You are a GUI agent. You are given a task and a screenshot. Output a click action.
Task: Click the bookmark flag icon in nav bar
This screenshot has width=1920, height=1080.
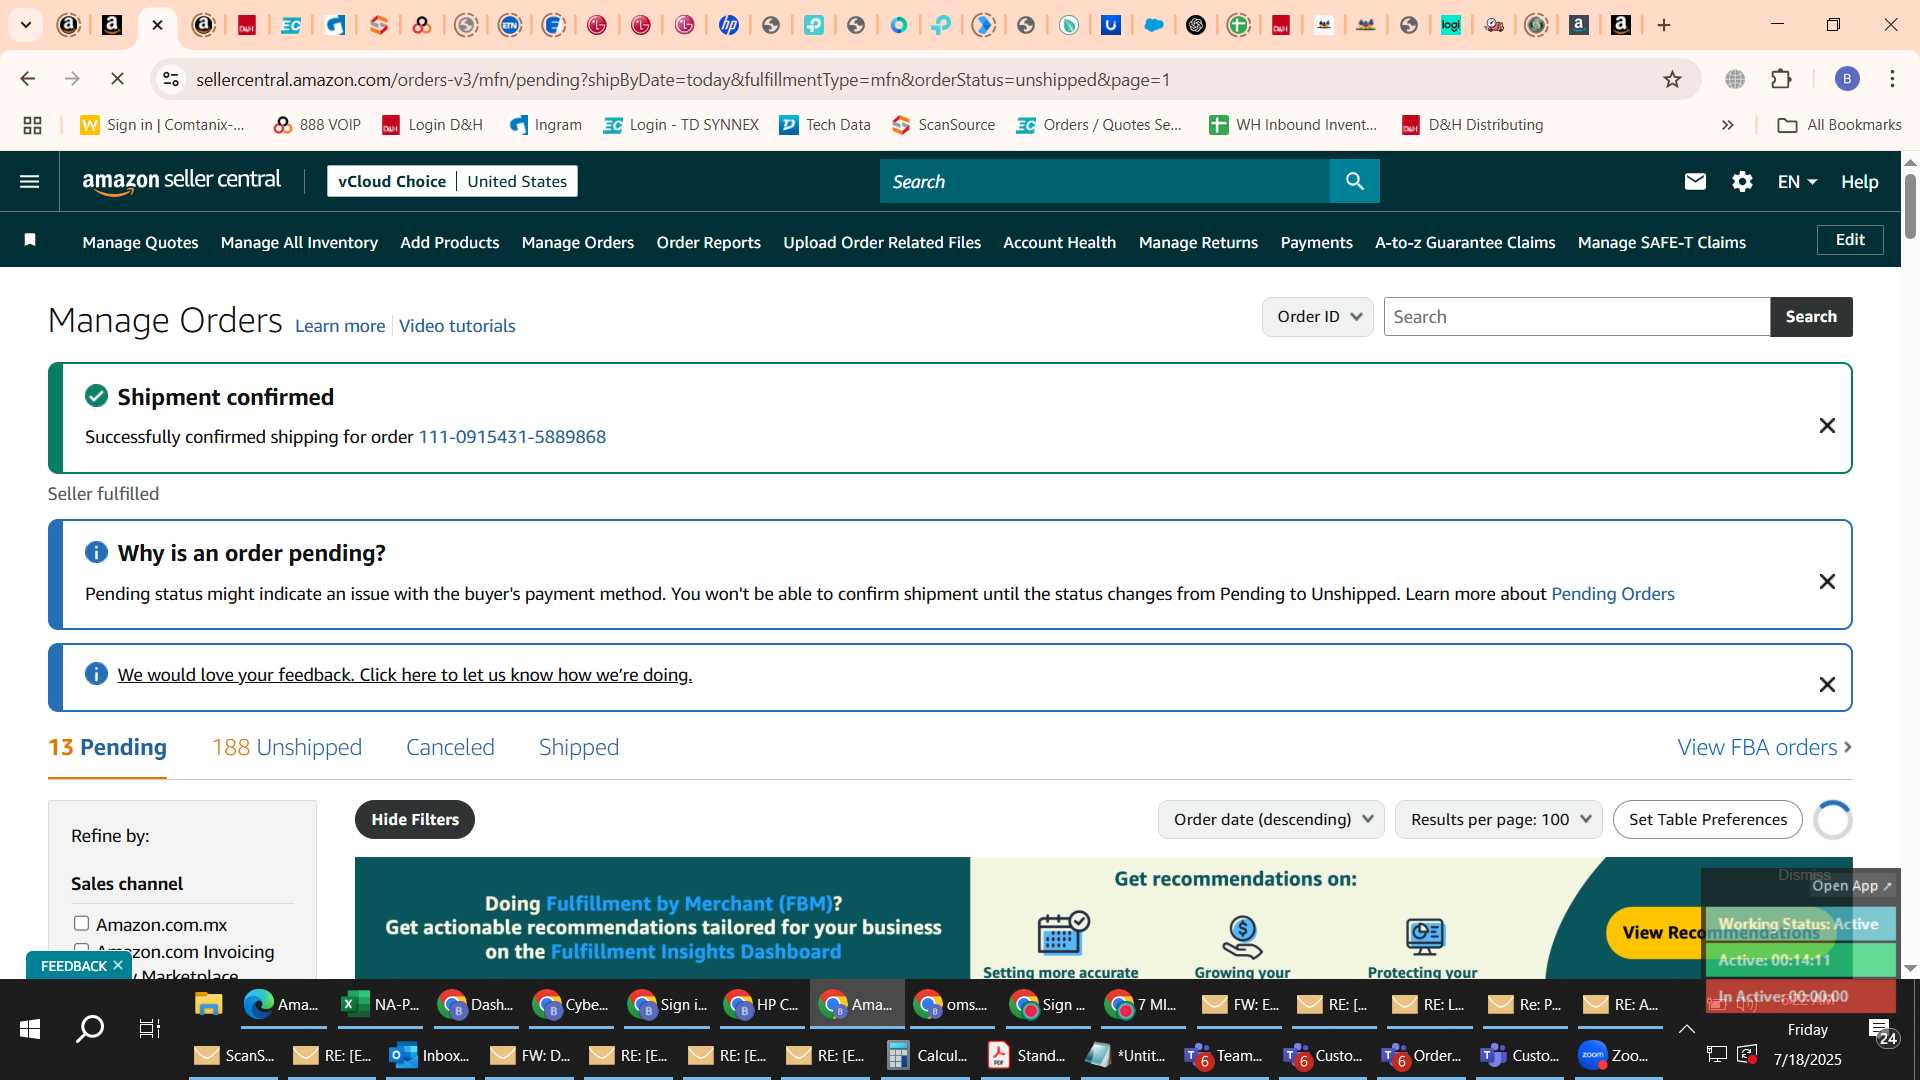click(30, 240)
